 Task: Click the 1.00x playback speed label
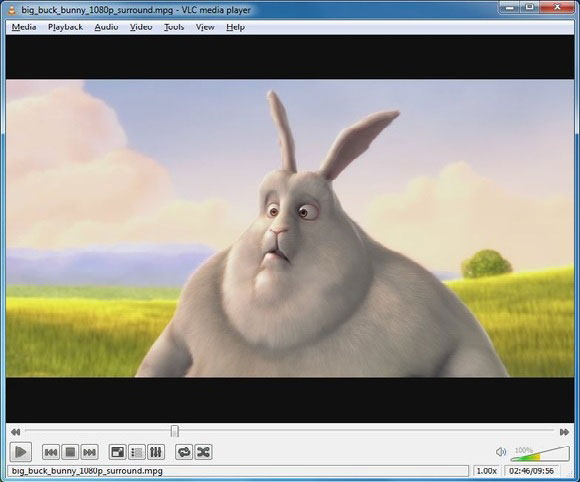coord(486,471)
